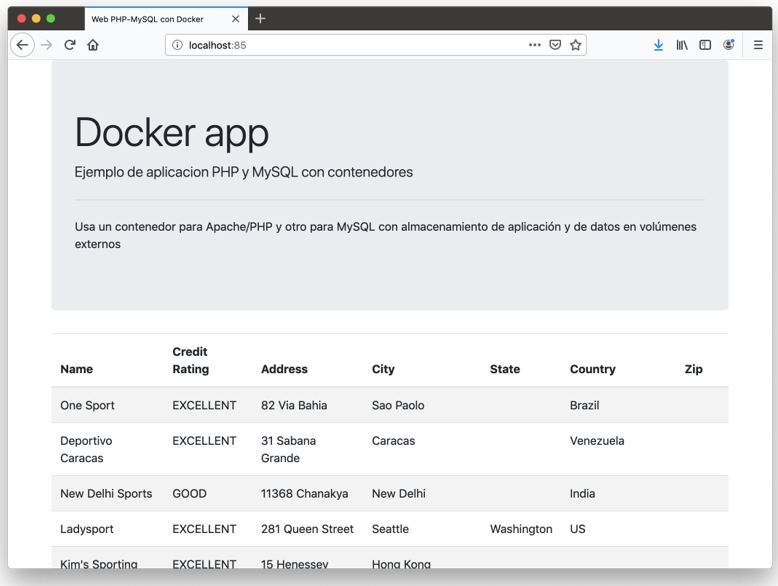Select the Deportivo Caracas name cell

[x=86, y=450]
